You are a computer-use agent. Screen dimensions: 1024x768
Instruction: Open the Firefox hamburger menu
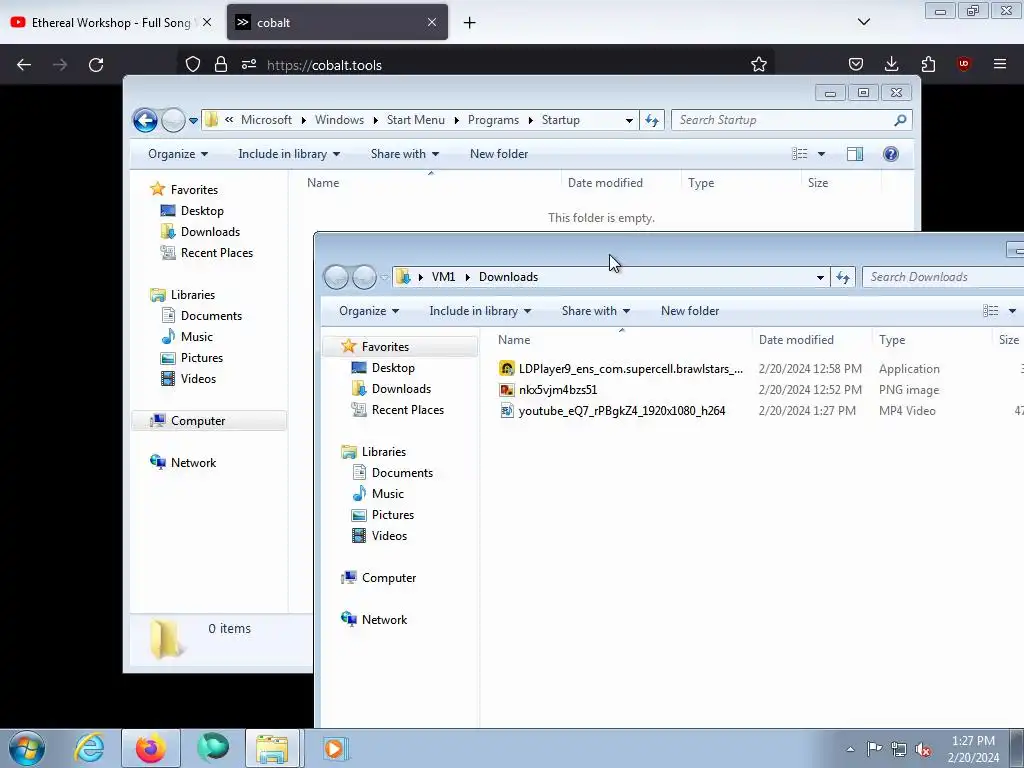1000,64
